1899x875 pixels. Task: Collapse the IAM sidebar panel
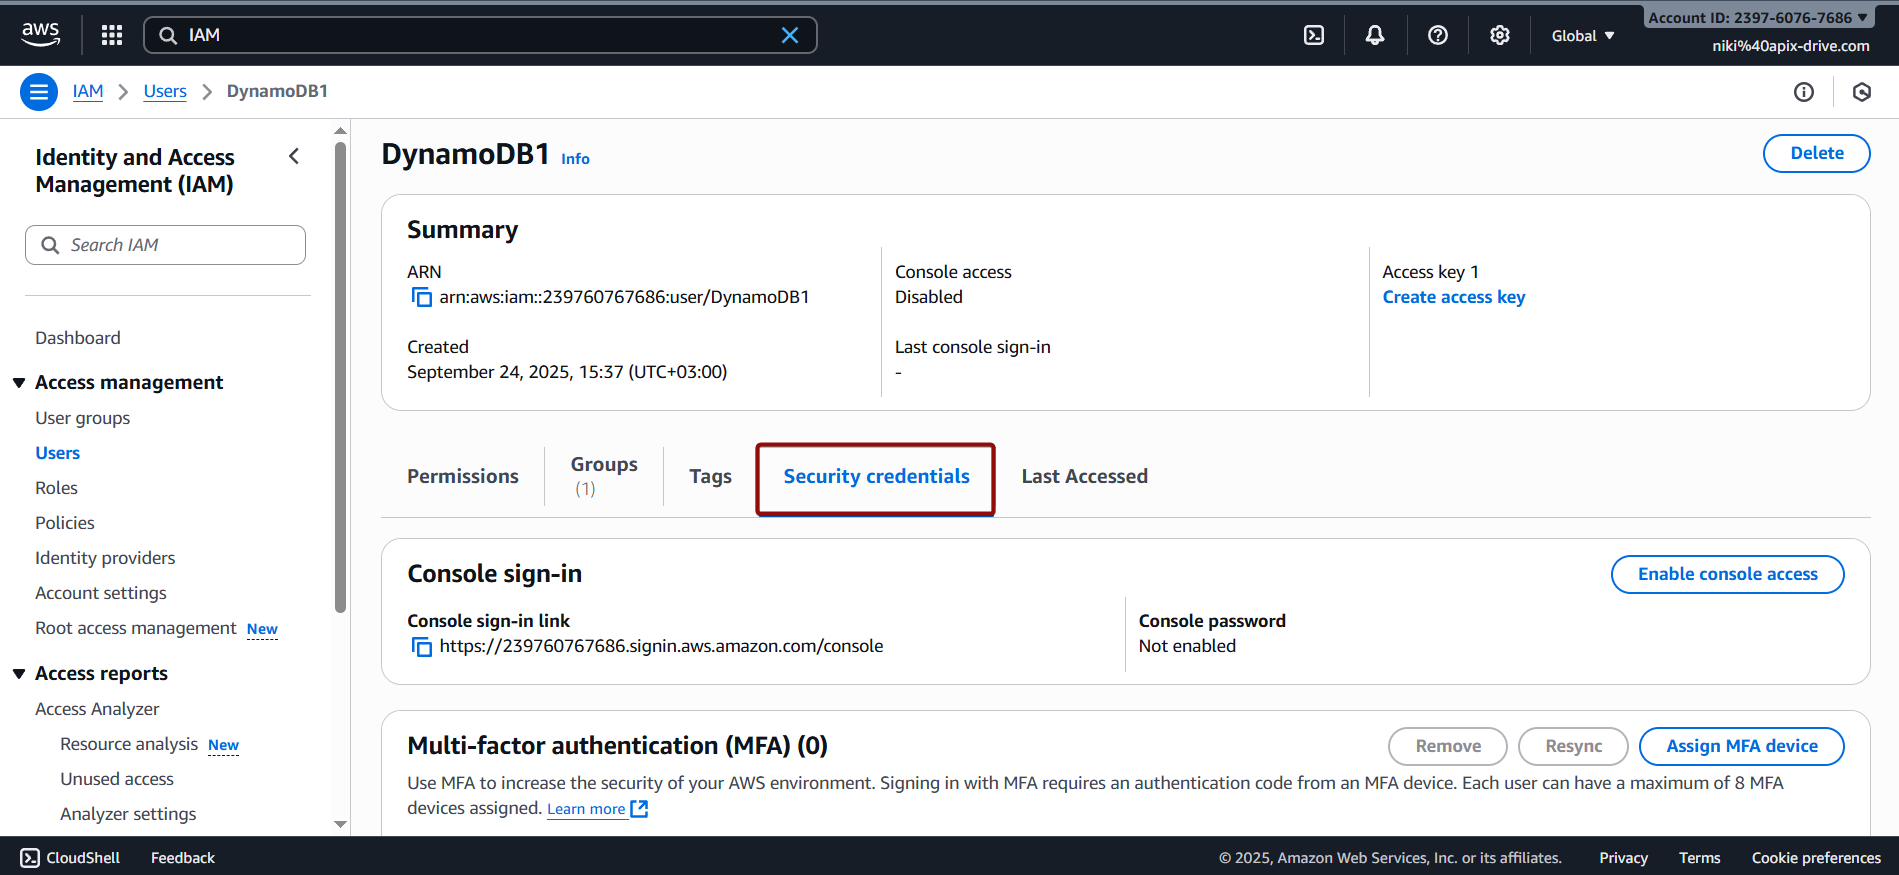click(294, 156)
